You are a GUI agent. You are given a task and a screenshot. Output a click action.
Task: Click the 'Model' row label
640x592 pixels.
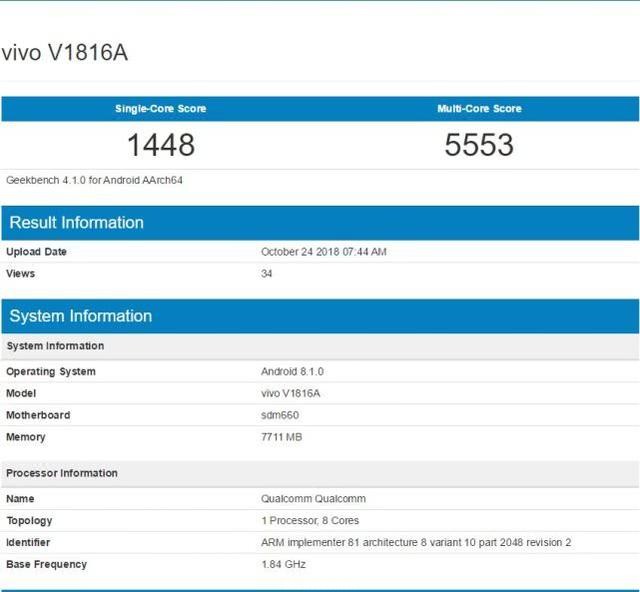pos(21,393)
